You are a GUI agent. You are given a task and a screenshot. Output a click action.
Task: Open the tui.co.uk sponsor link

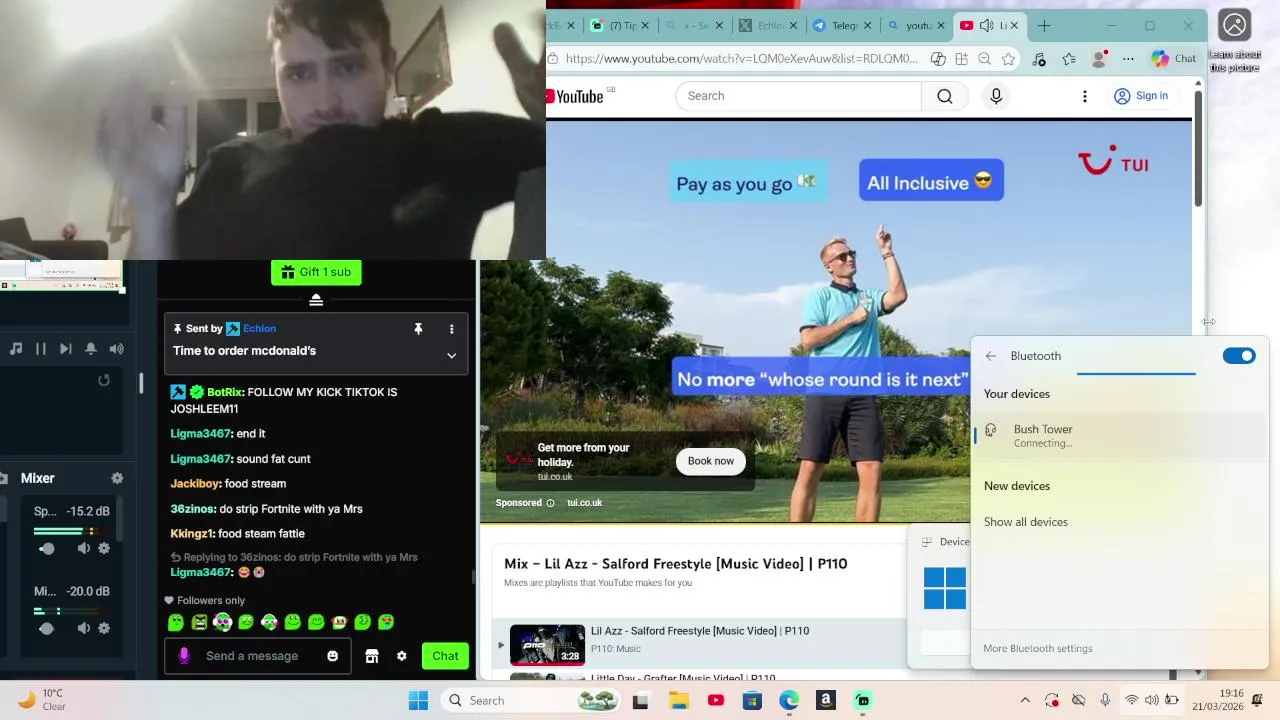click(x=584, y=503)
